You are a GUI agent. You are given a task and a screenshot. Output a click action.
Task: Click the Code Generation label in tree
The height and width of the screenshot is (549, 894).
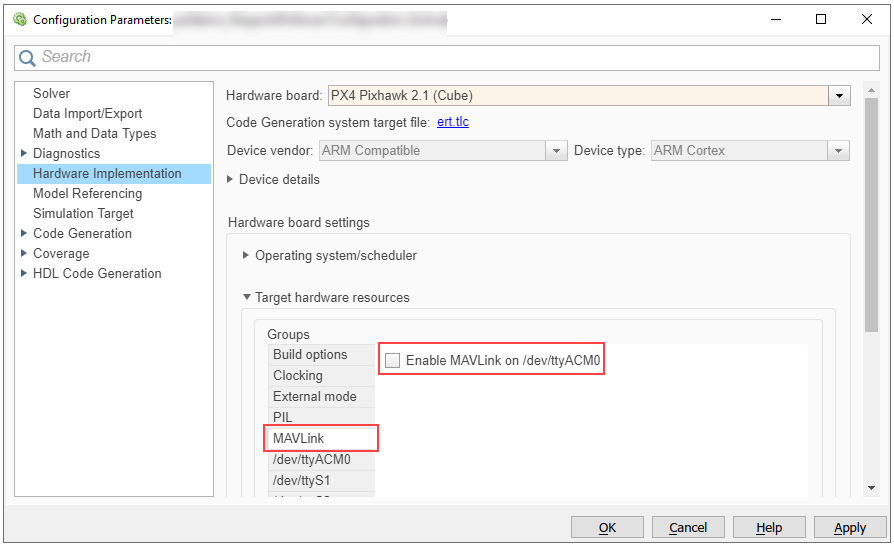coord(82,233)
